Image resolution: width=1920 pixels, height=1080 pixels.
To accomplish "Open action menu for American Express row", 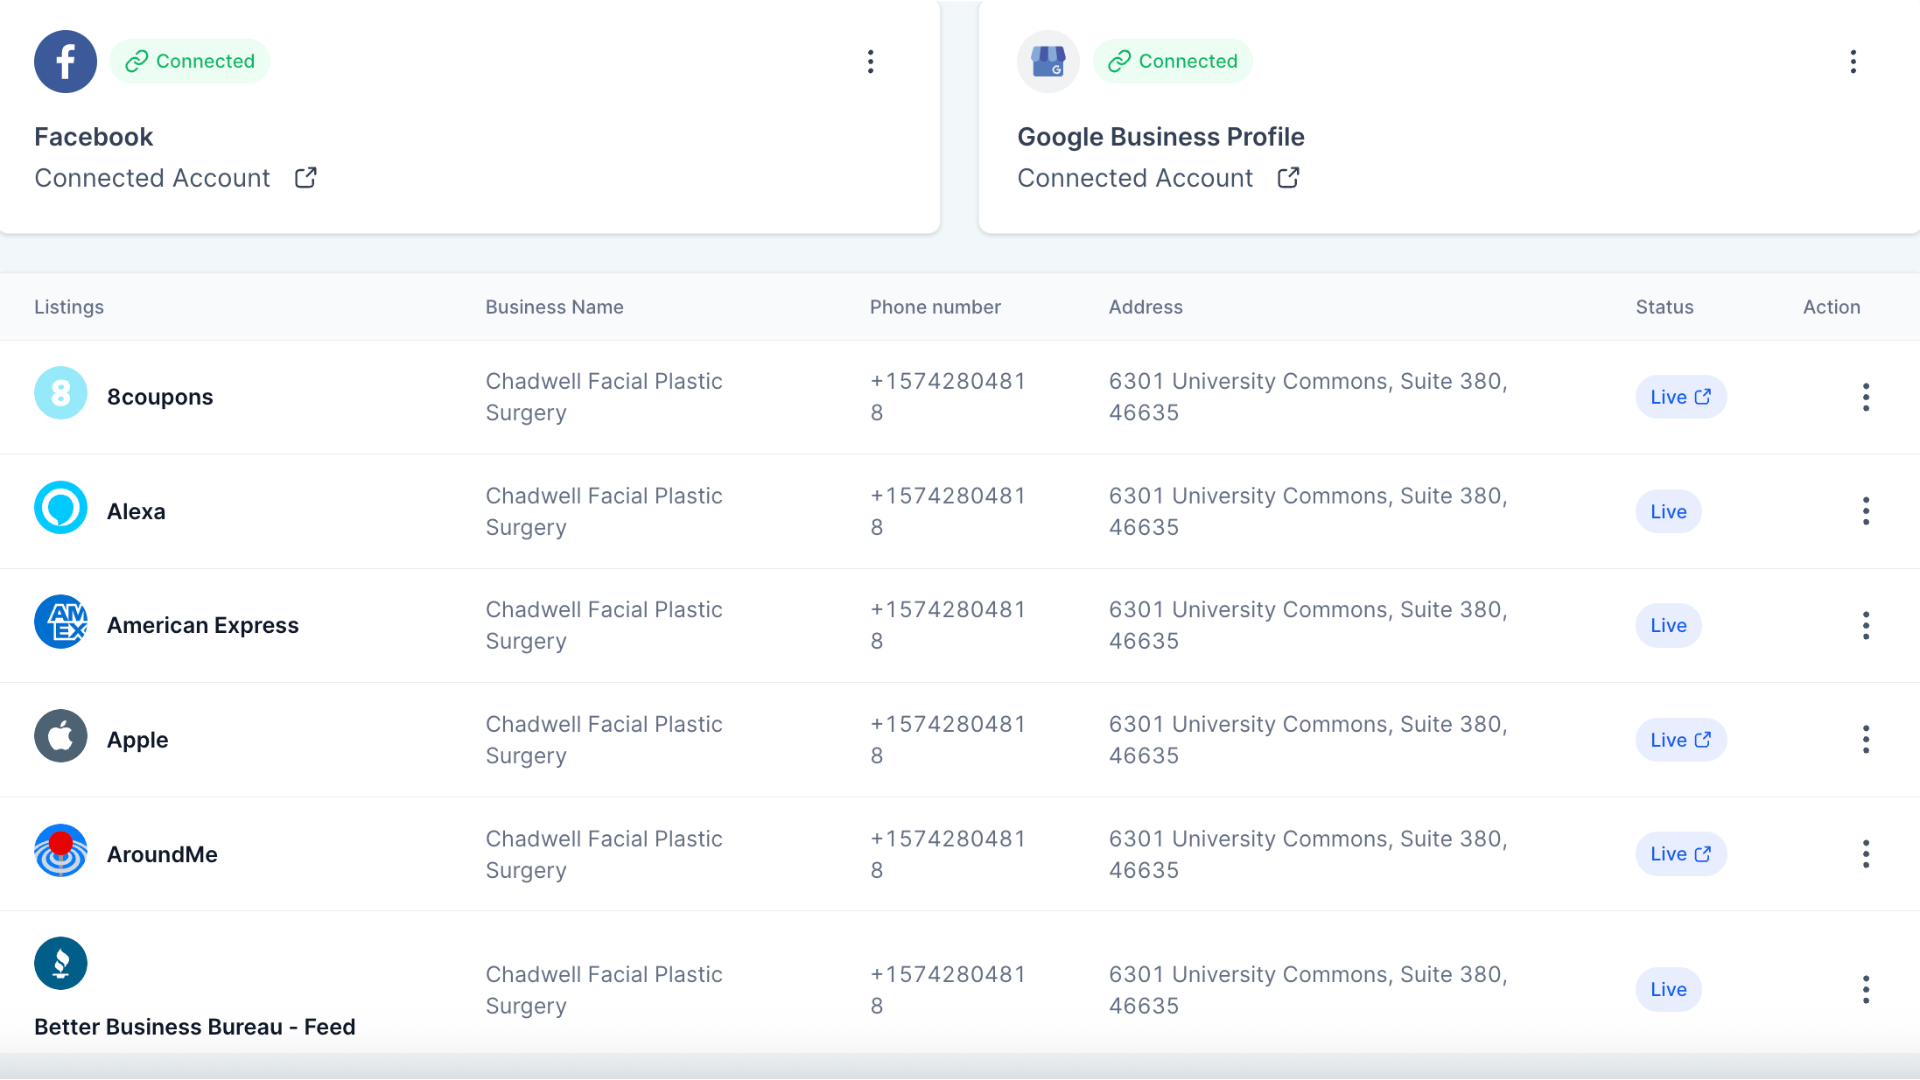I will [1866, 626].
